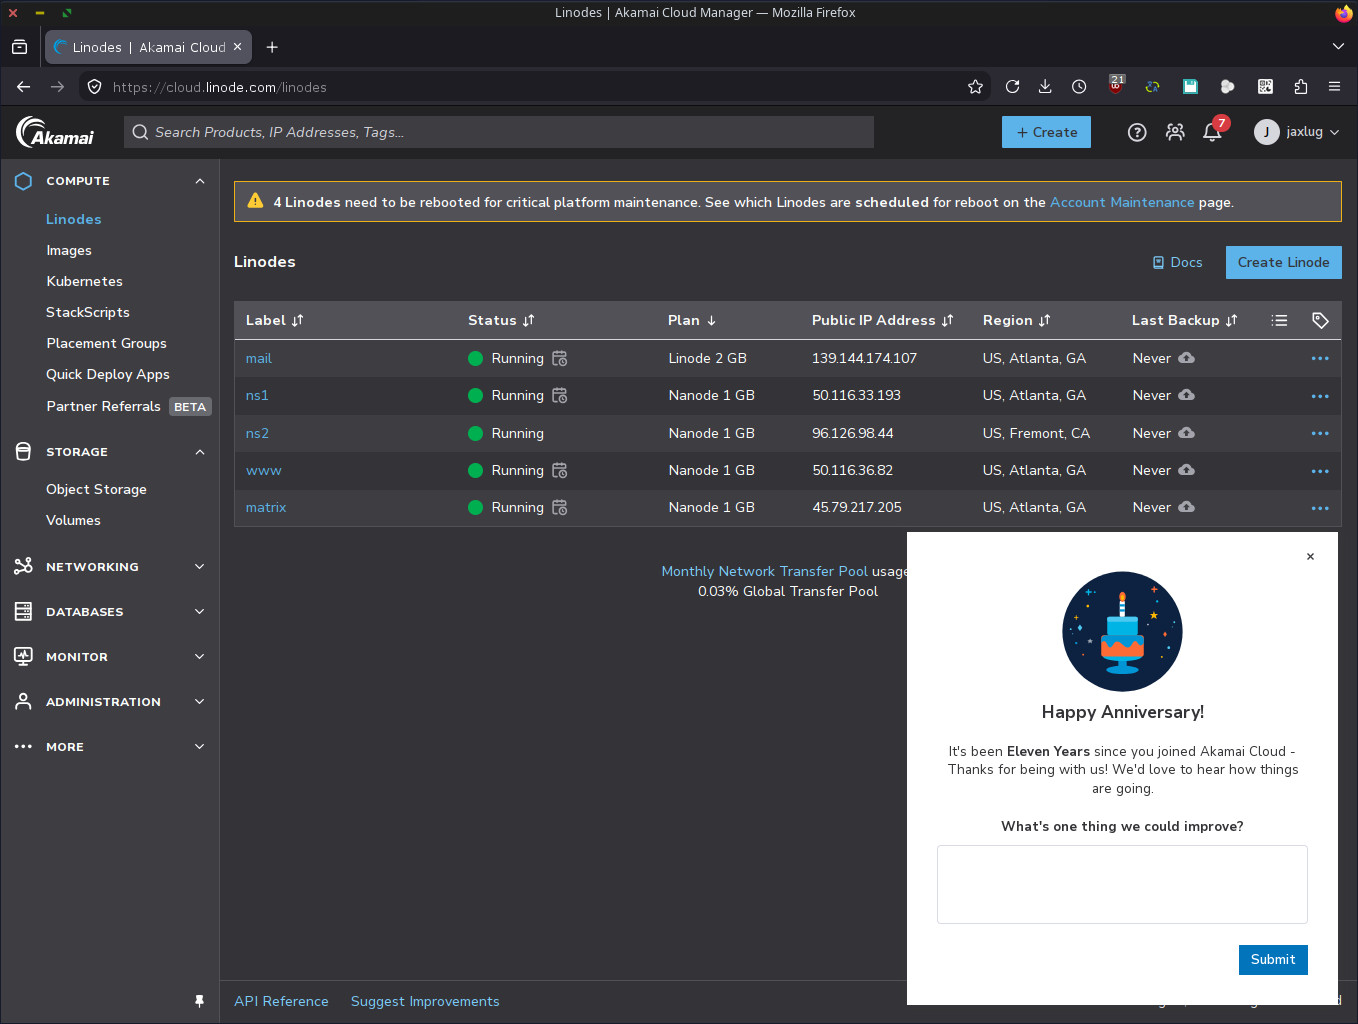The image size is (1358, 1024).
Task: Go to Kubernetes in the sidebar
Action: [85, 281]
